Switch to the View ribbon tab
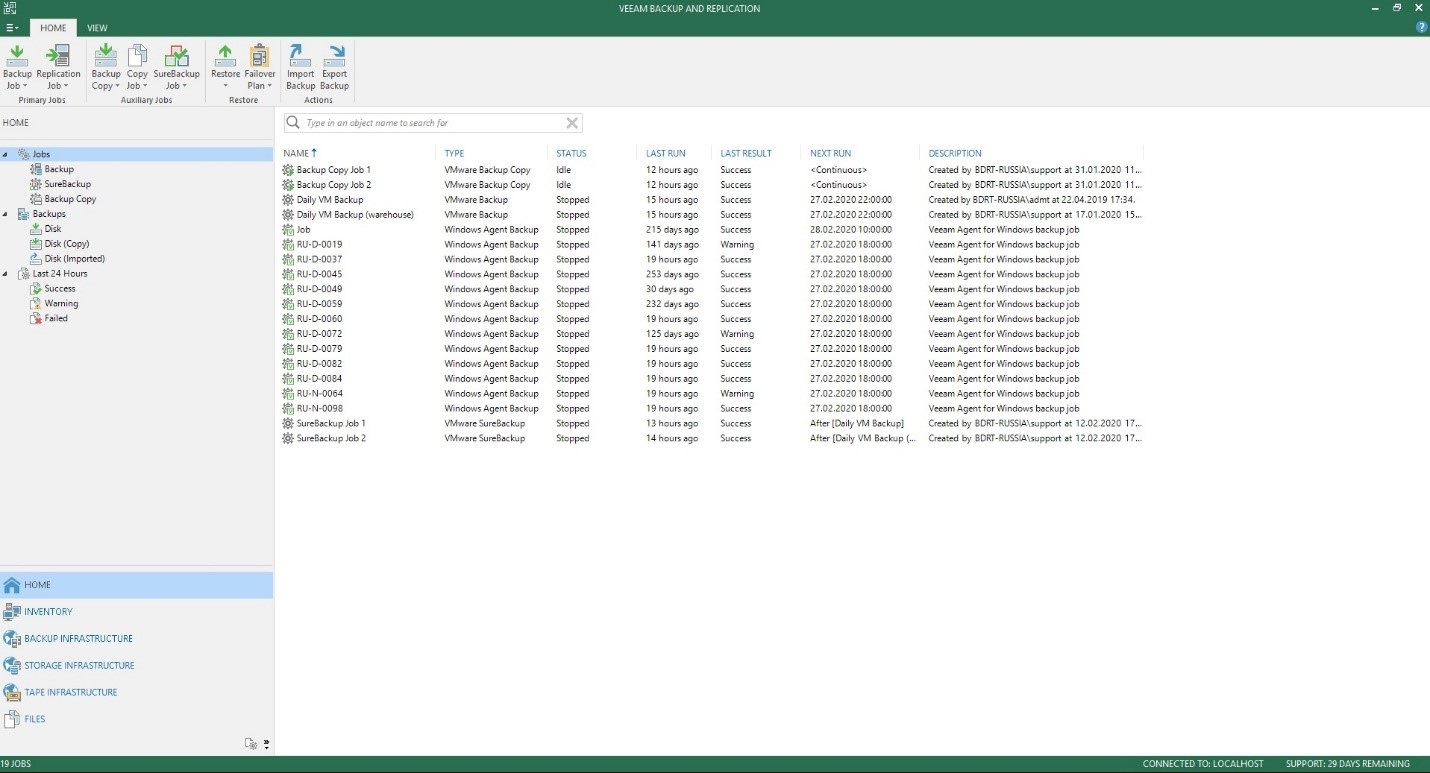The width and height of the screenshot is (1430, 773). point(97,28)
